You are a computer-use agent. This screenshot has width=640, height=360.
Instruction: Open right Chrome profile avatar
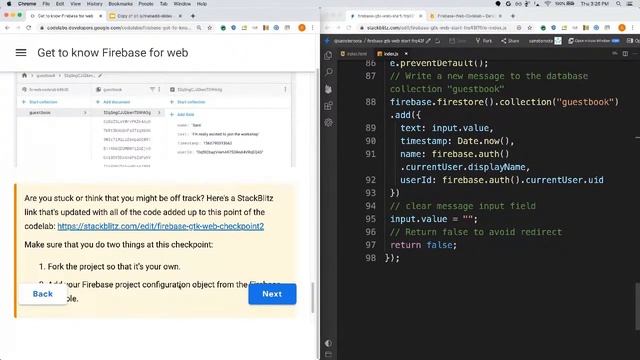tap(622, 28)
